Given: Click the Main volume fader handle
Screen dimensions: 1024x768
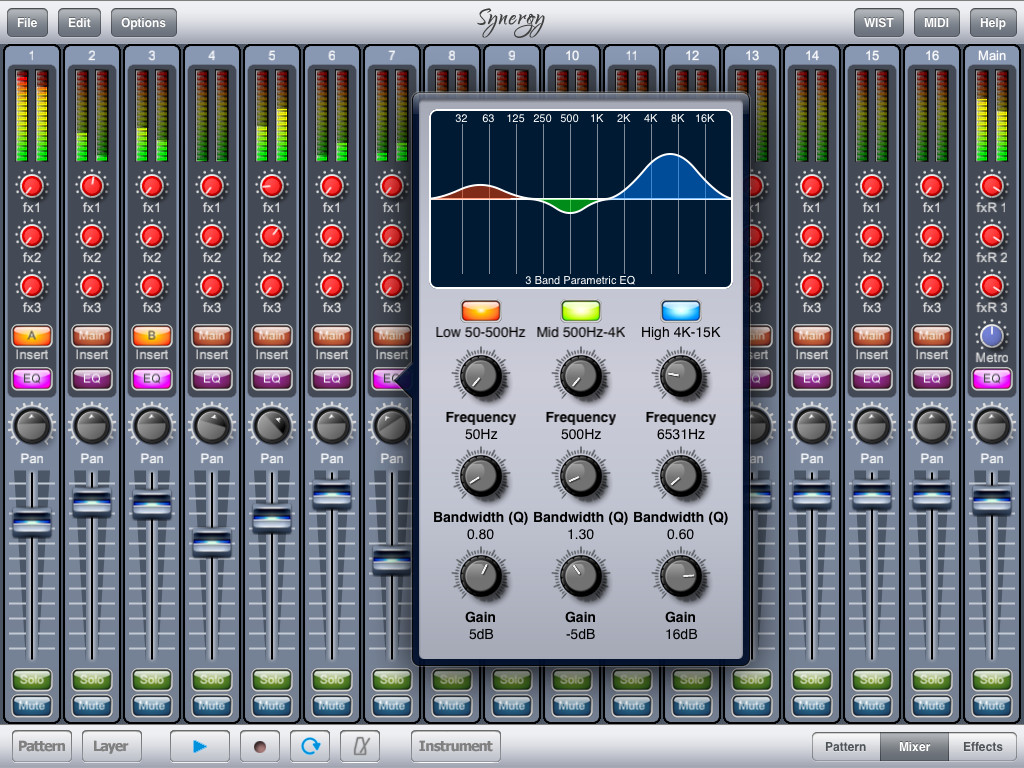Looking at the screenshot, I should pyautogui.click(x=991, y=500).
